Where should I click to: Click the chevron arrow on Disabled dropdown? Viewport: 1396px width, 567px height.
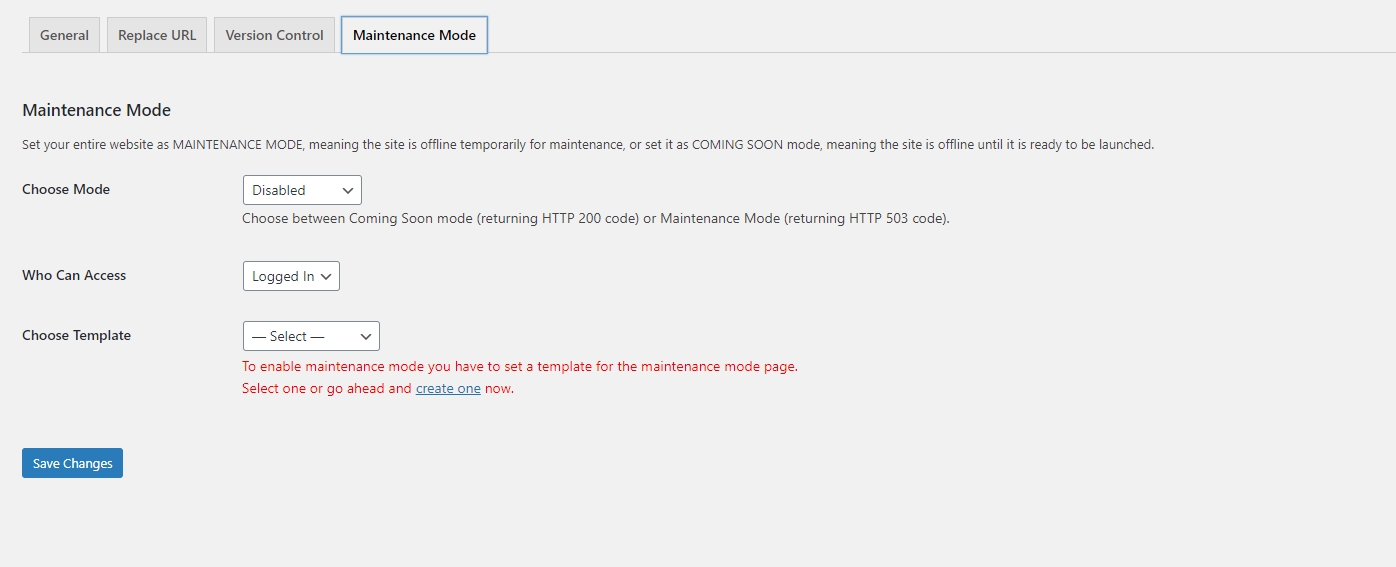[x=348, y=190]
